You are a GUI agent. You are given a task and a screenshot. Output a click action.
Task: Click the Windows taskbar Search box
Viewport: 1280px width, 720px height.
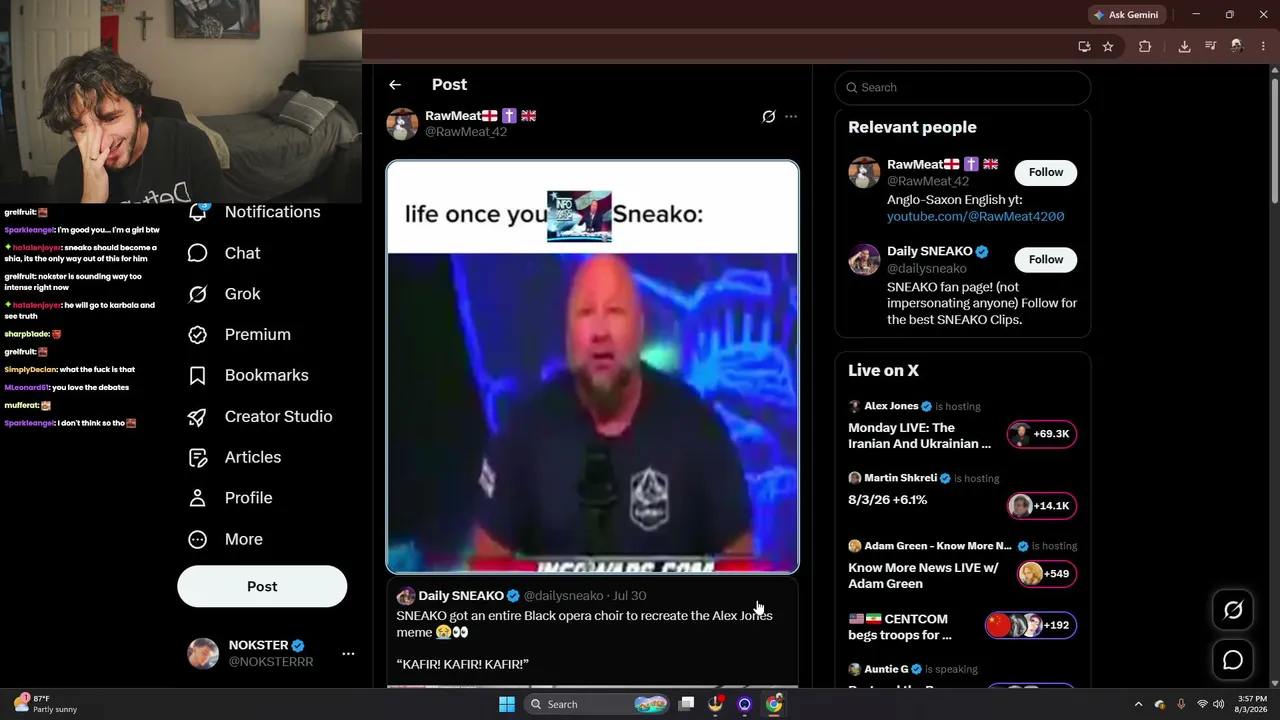pos(598,704)
